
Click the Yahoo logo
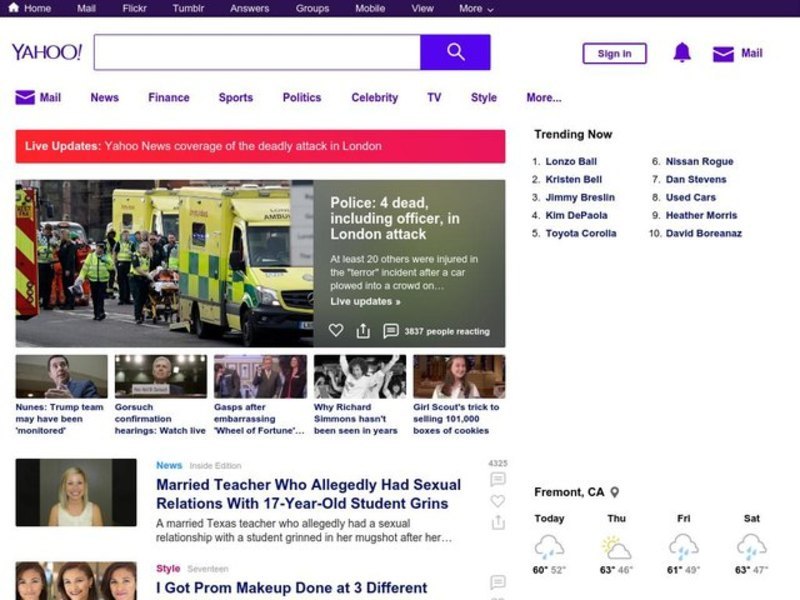point(46,52)
